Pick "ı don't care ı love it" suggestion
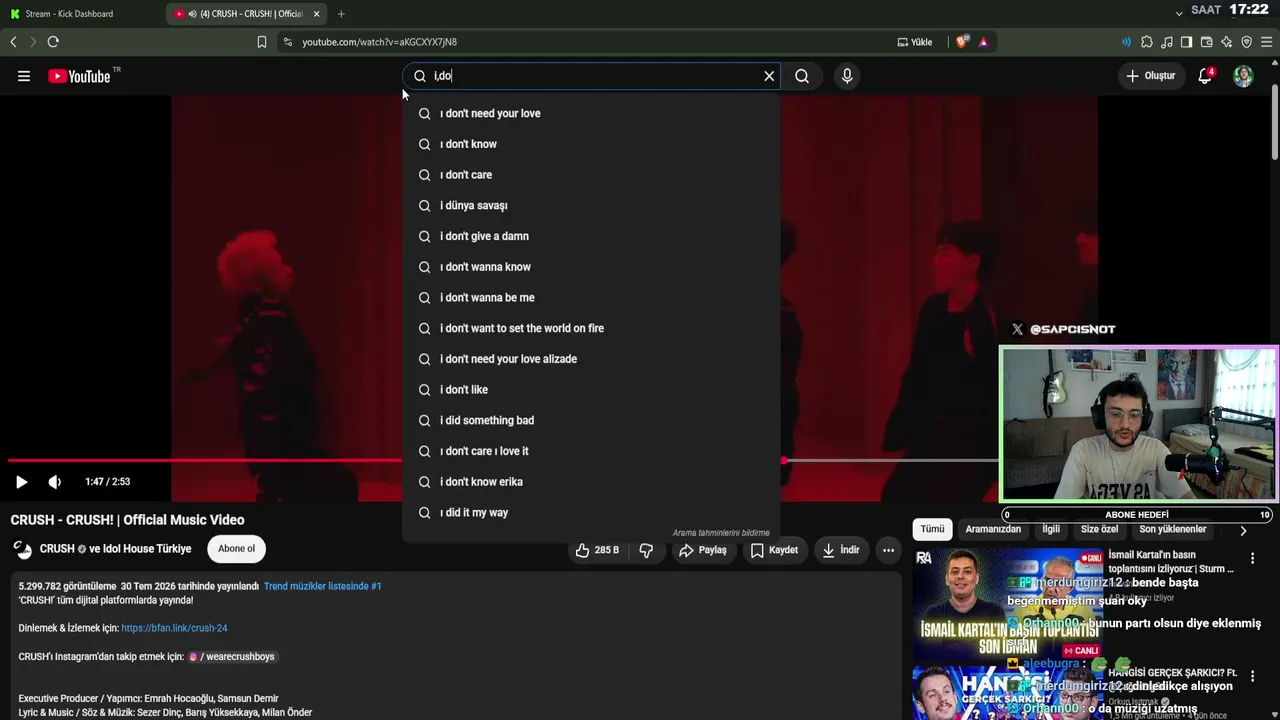This screenshot has width=1280, height=720. click(x=591, y=451)
